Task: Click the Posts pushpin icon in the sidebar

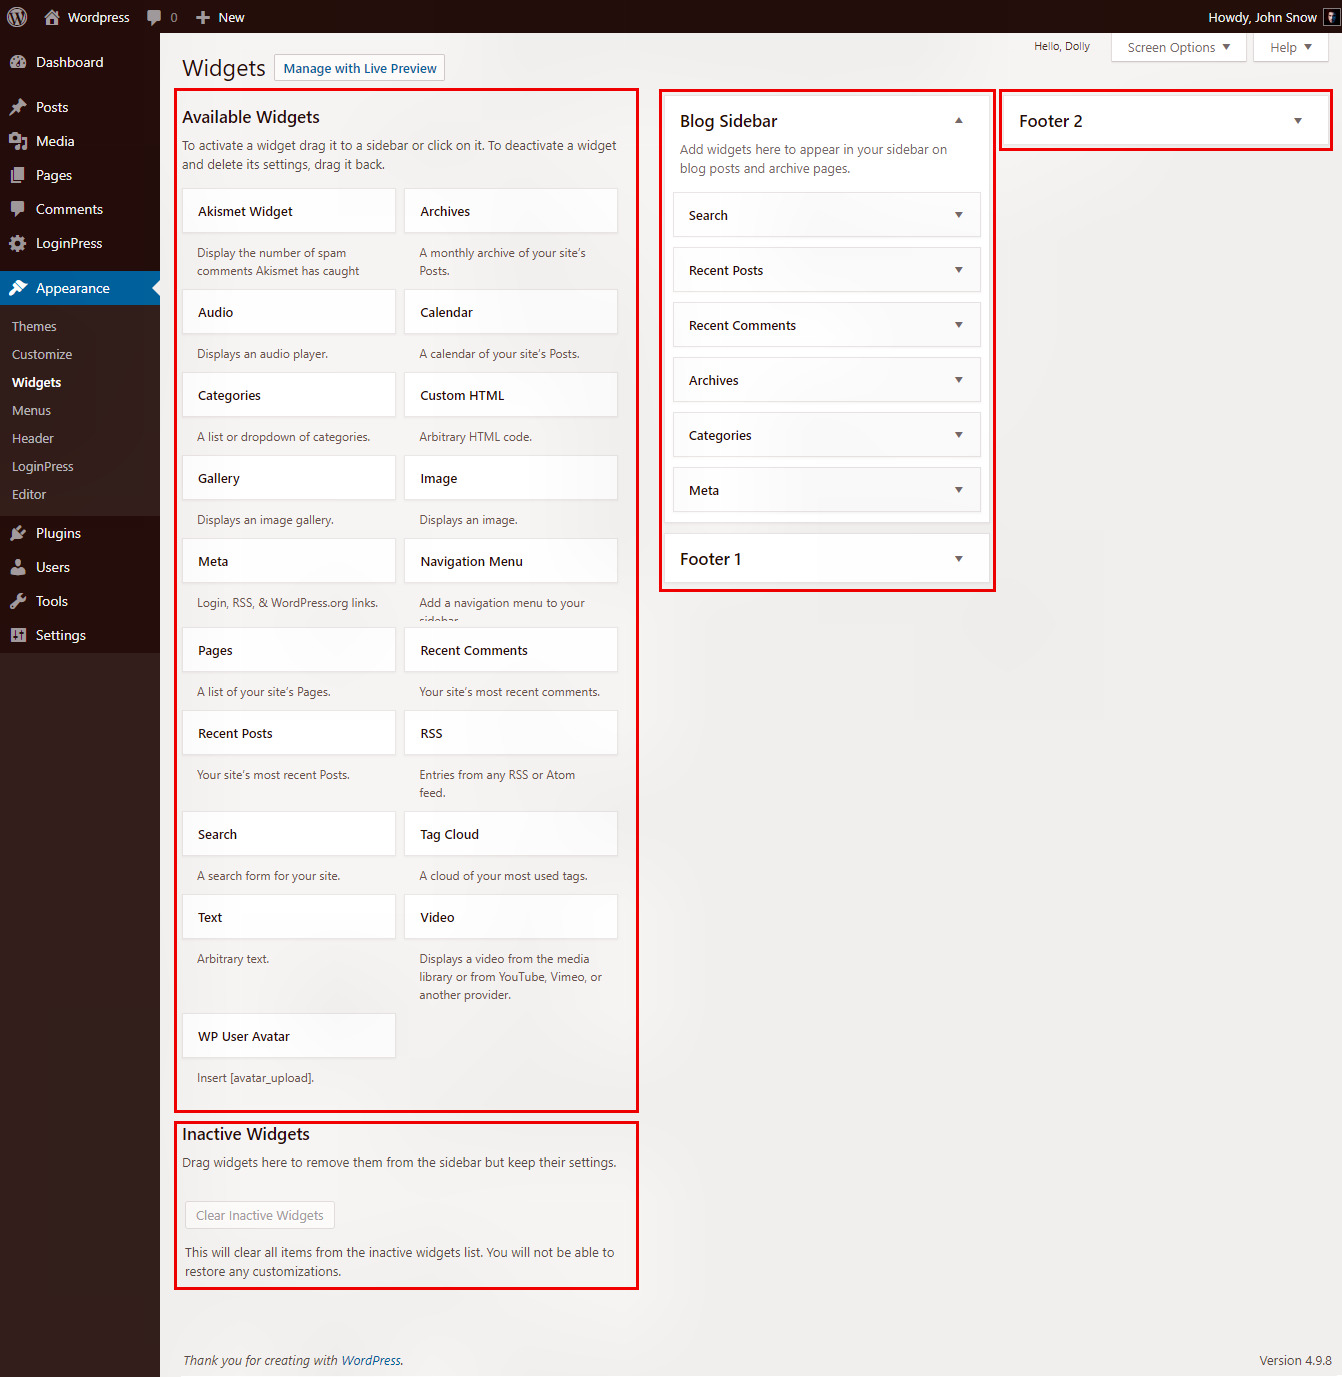Action: click(x=18, y=107)
